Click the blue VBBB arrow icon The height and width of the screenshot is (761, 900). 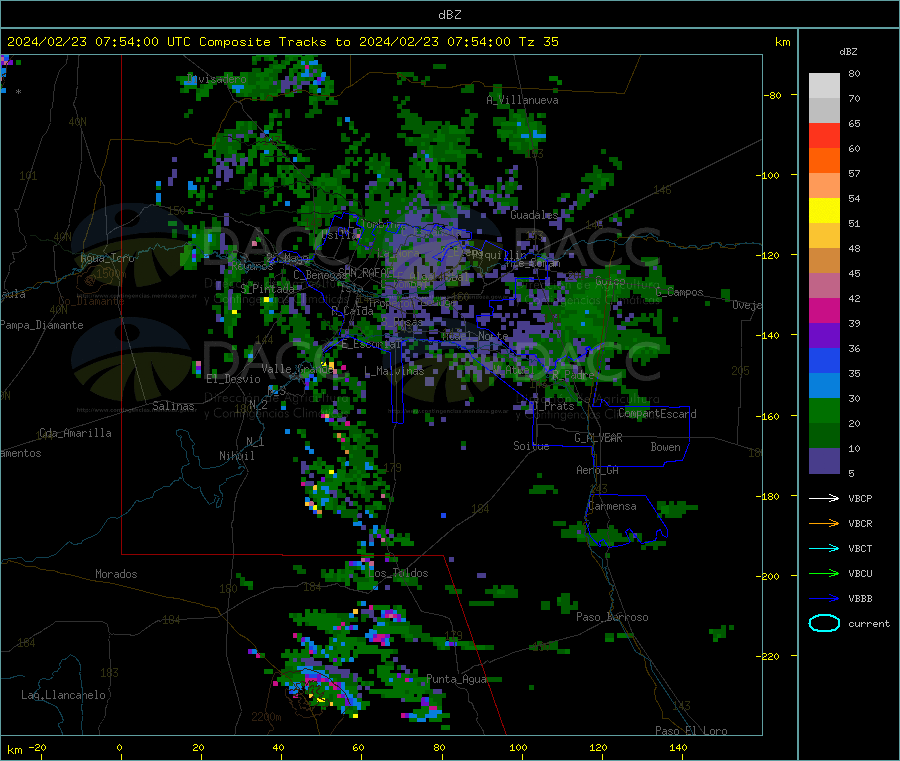click(x=824, y=598)
